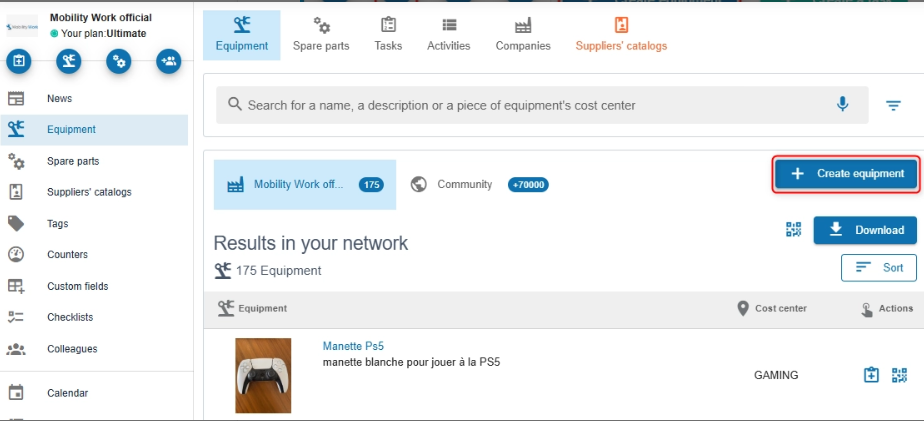This screenshot has height=421, width=924.
Task: Open the Manette Ps5 equipment link
Action: tap(354, 346)
